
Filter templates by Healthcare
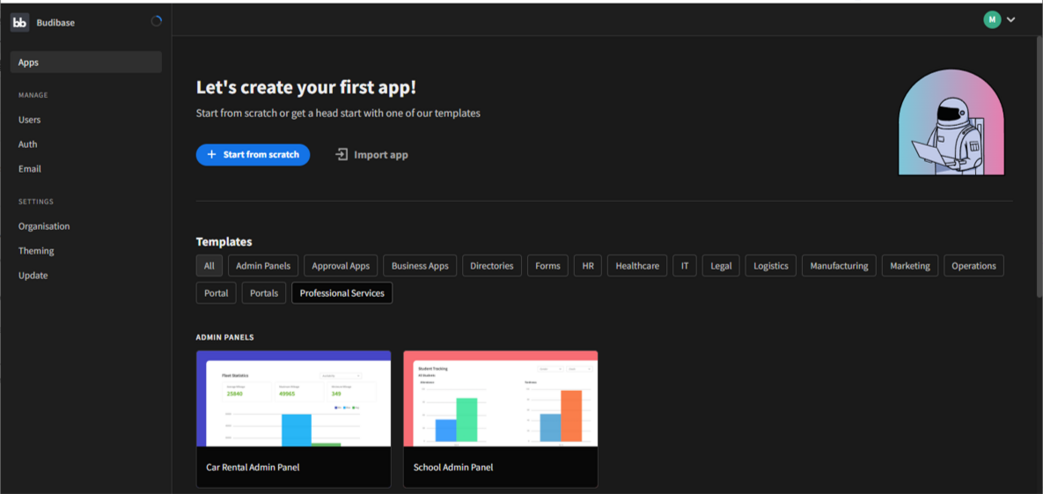coord(637,266)
